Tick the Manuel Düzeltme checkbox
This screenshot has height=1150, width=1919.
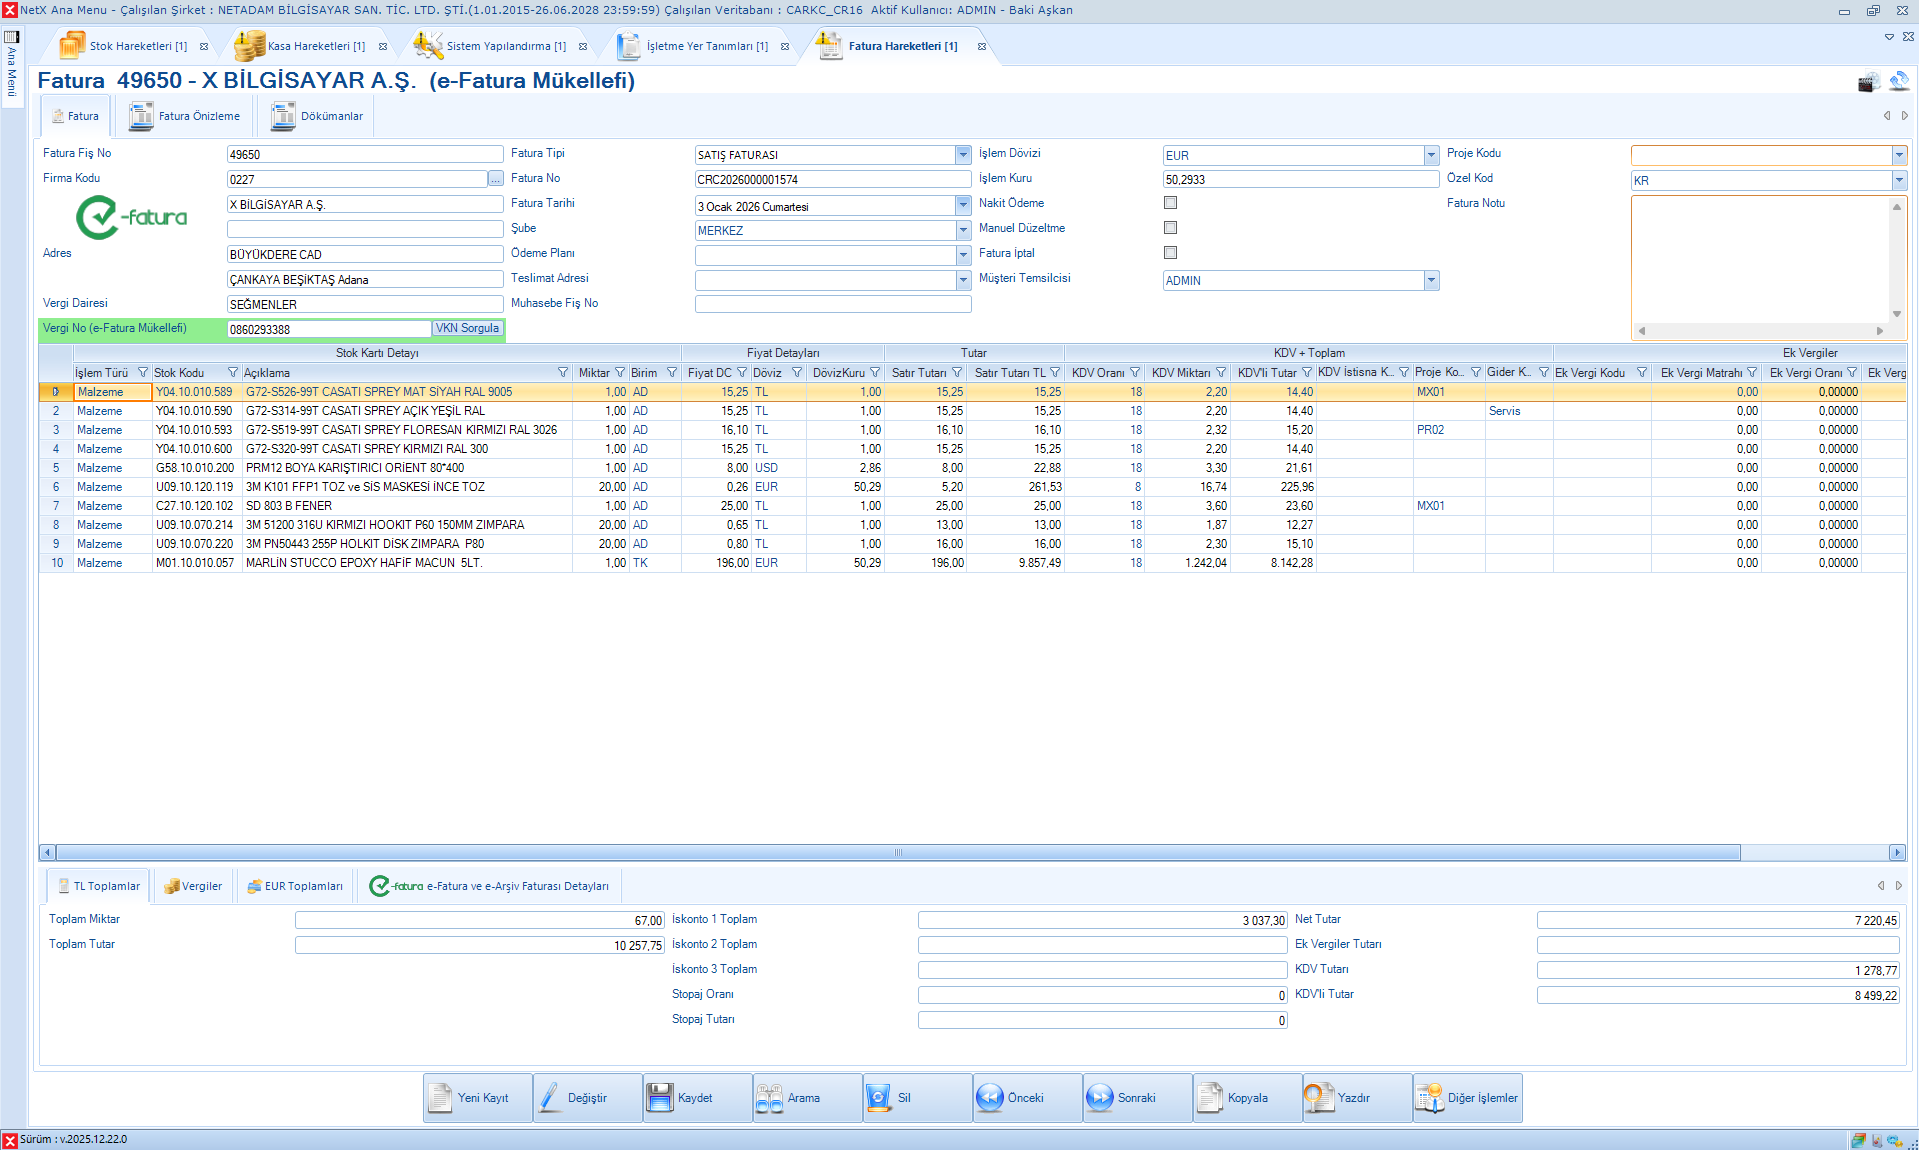click(1170, 228)
